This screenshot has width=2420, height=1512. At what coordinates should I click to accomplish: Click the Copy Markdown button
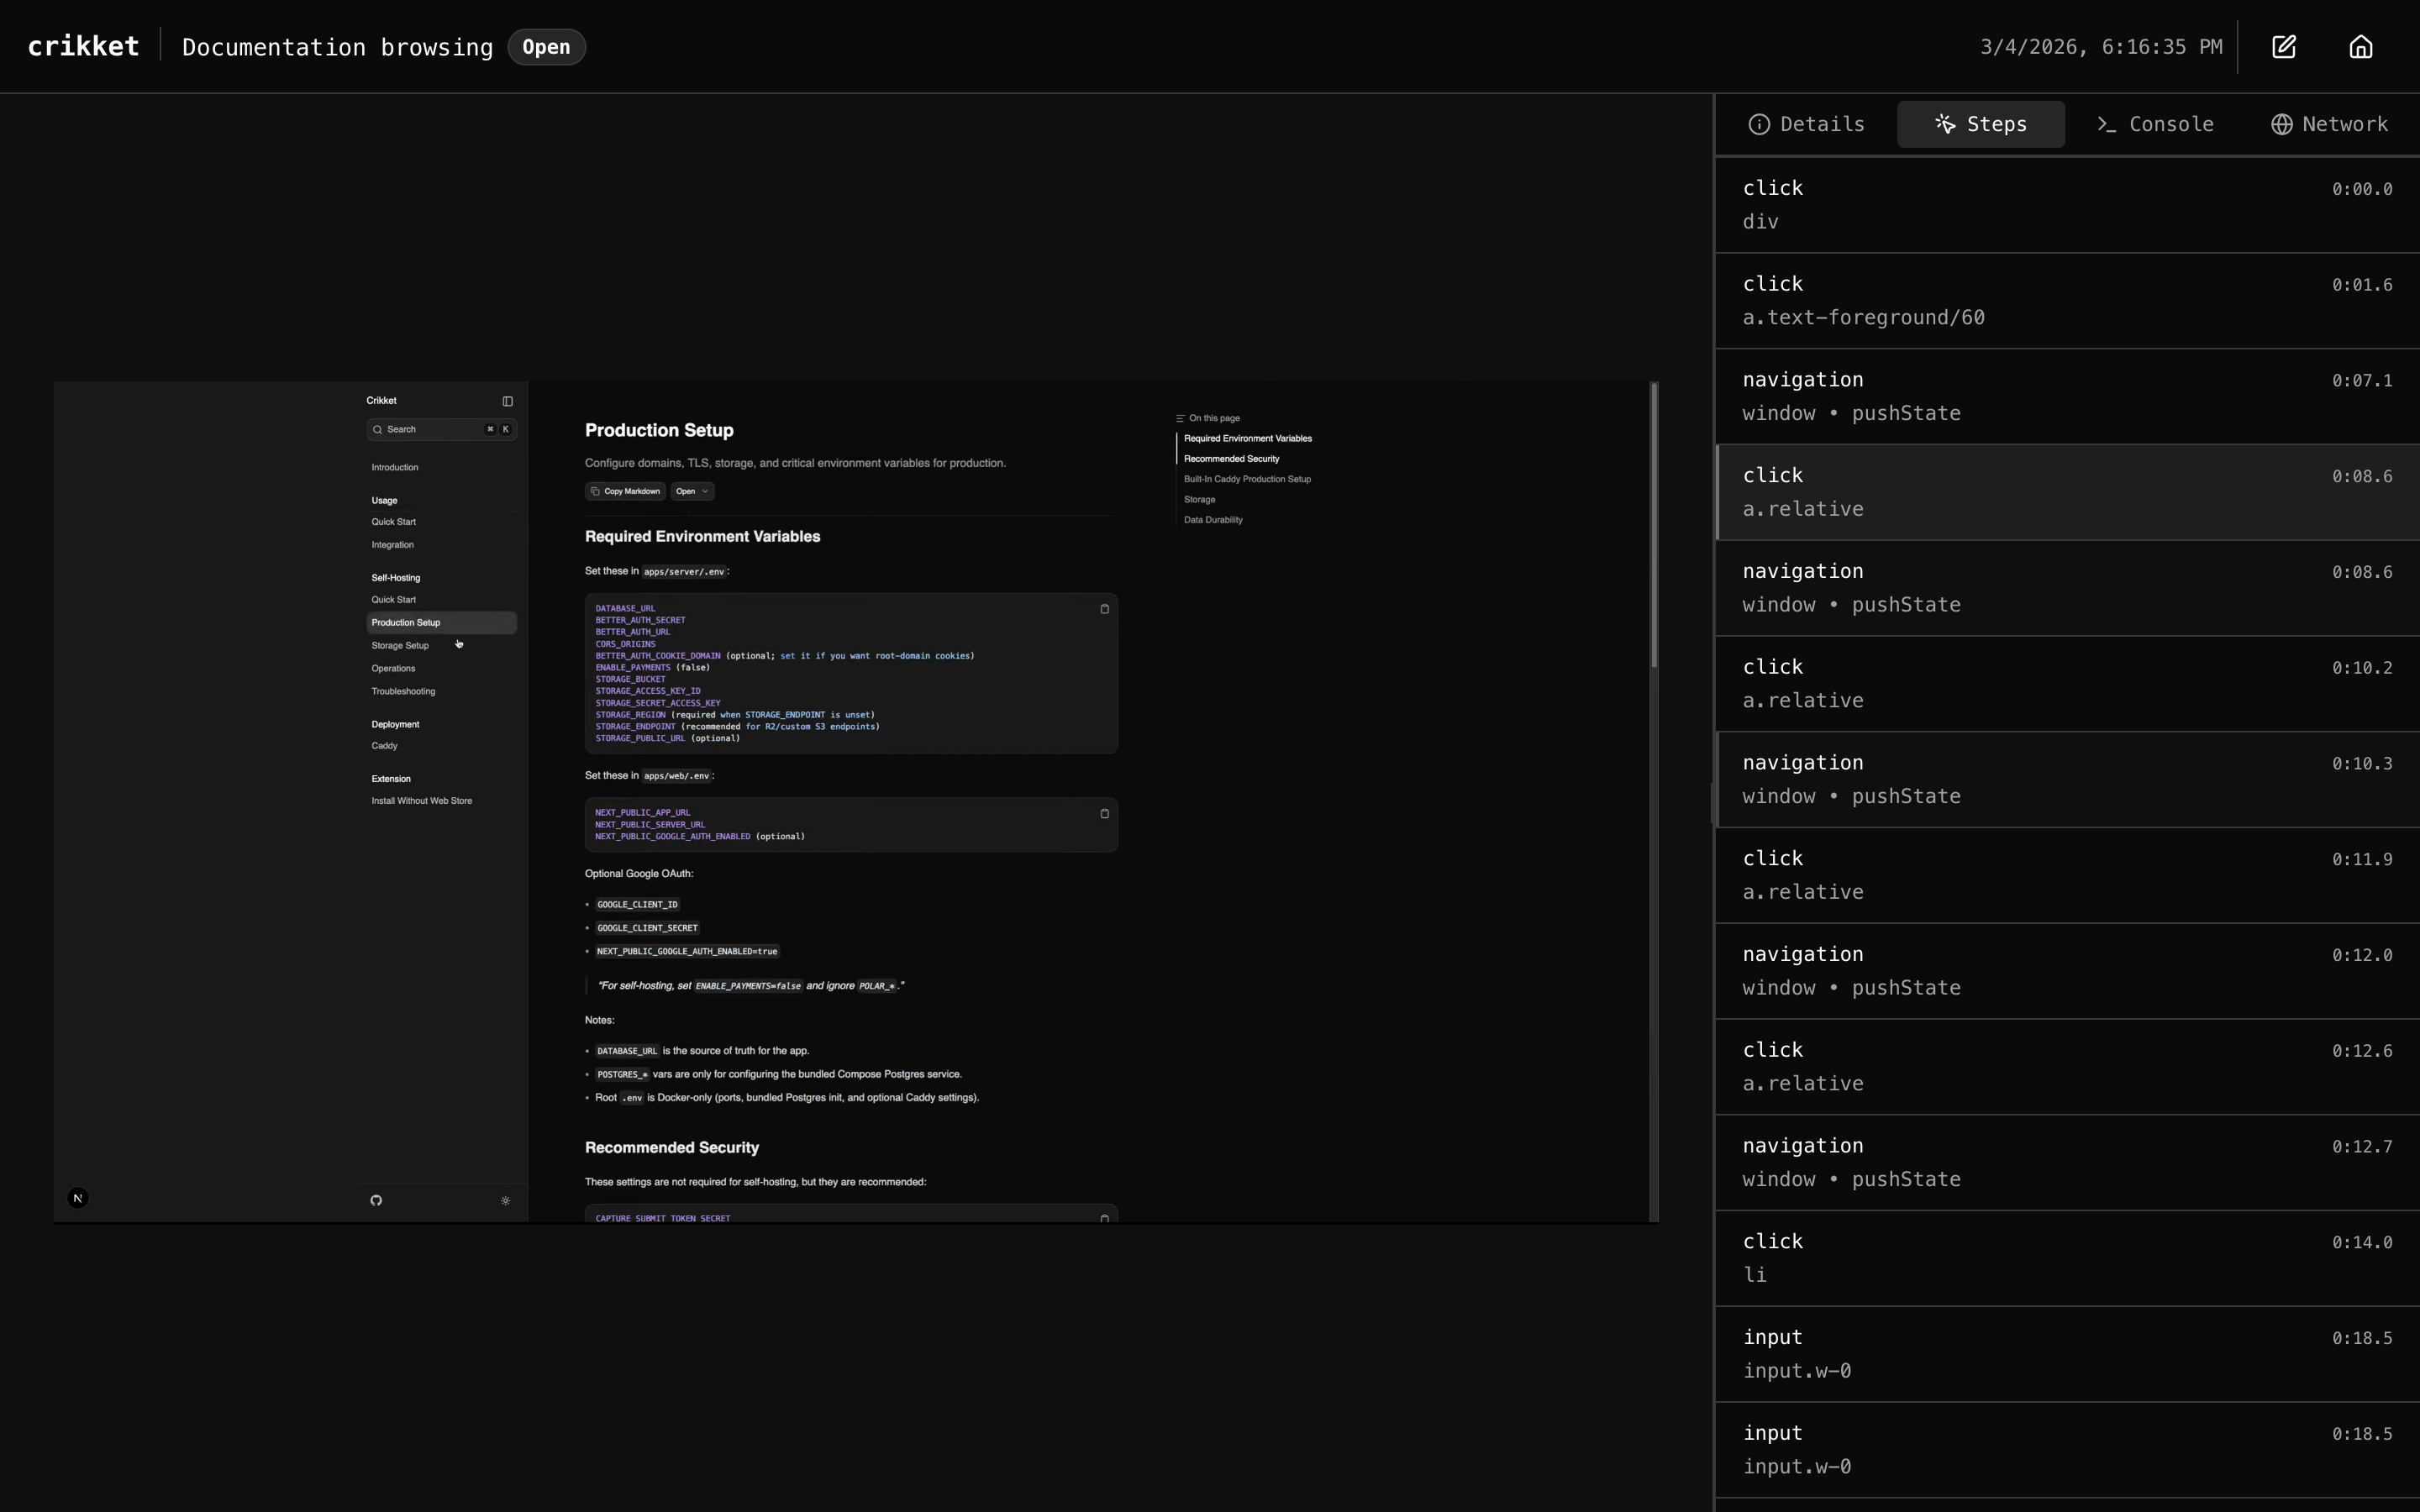[625, 491]
